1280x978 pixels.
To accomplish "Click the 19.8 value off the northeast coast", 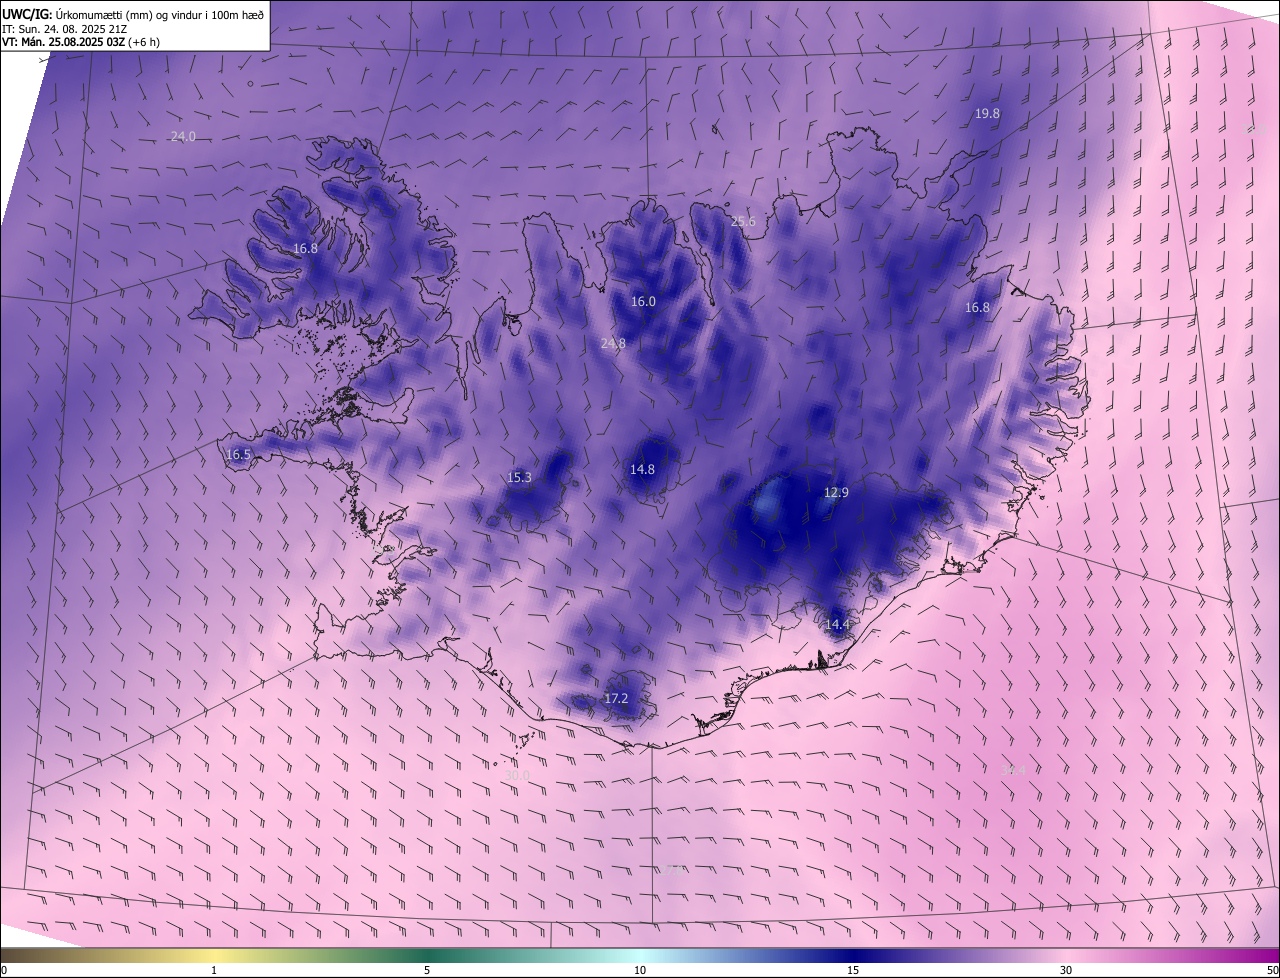I will (987, 114).
